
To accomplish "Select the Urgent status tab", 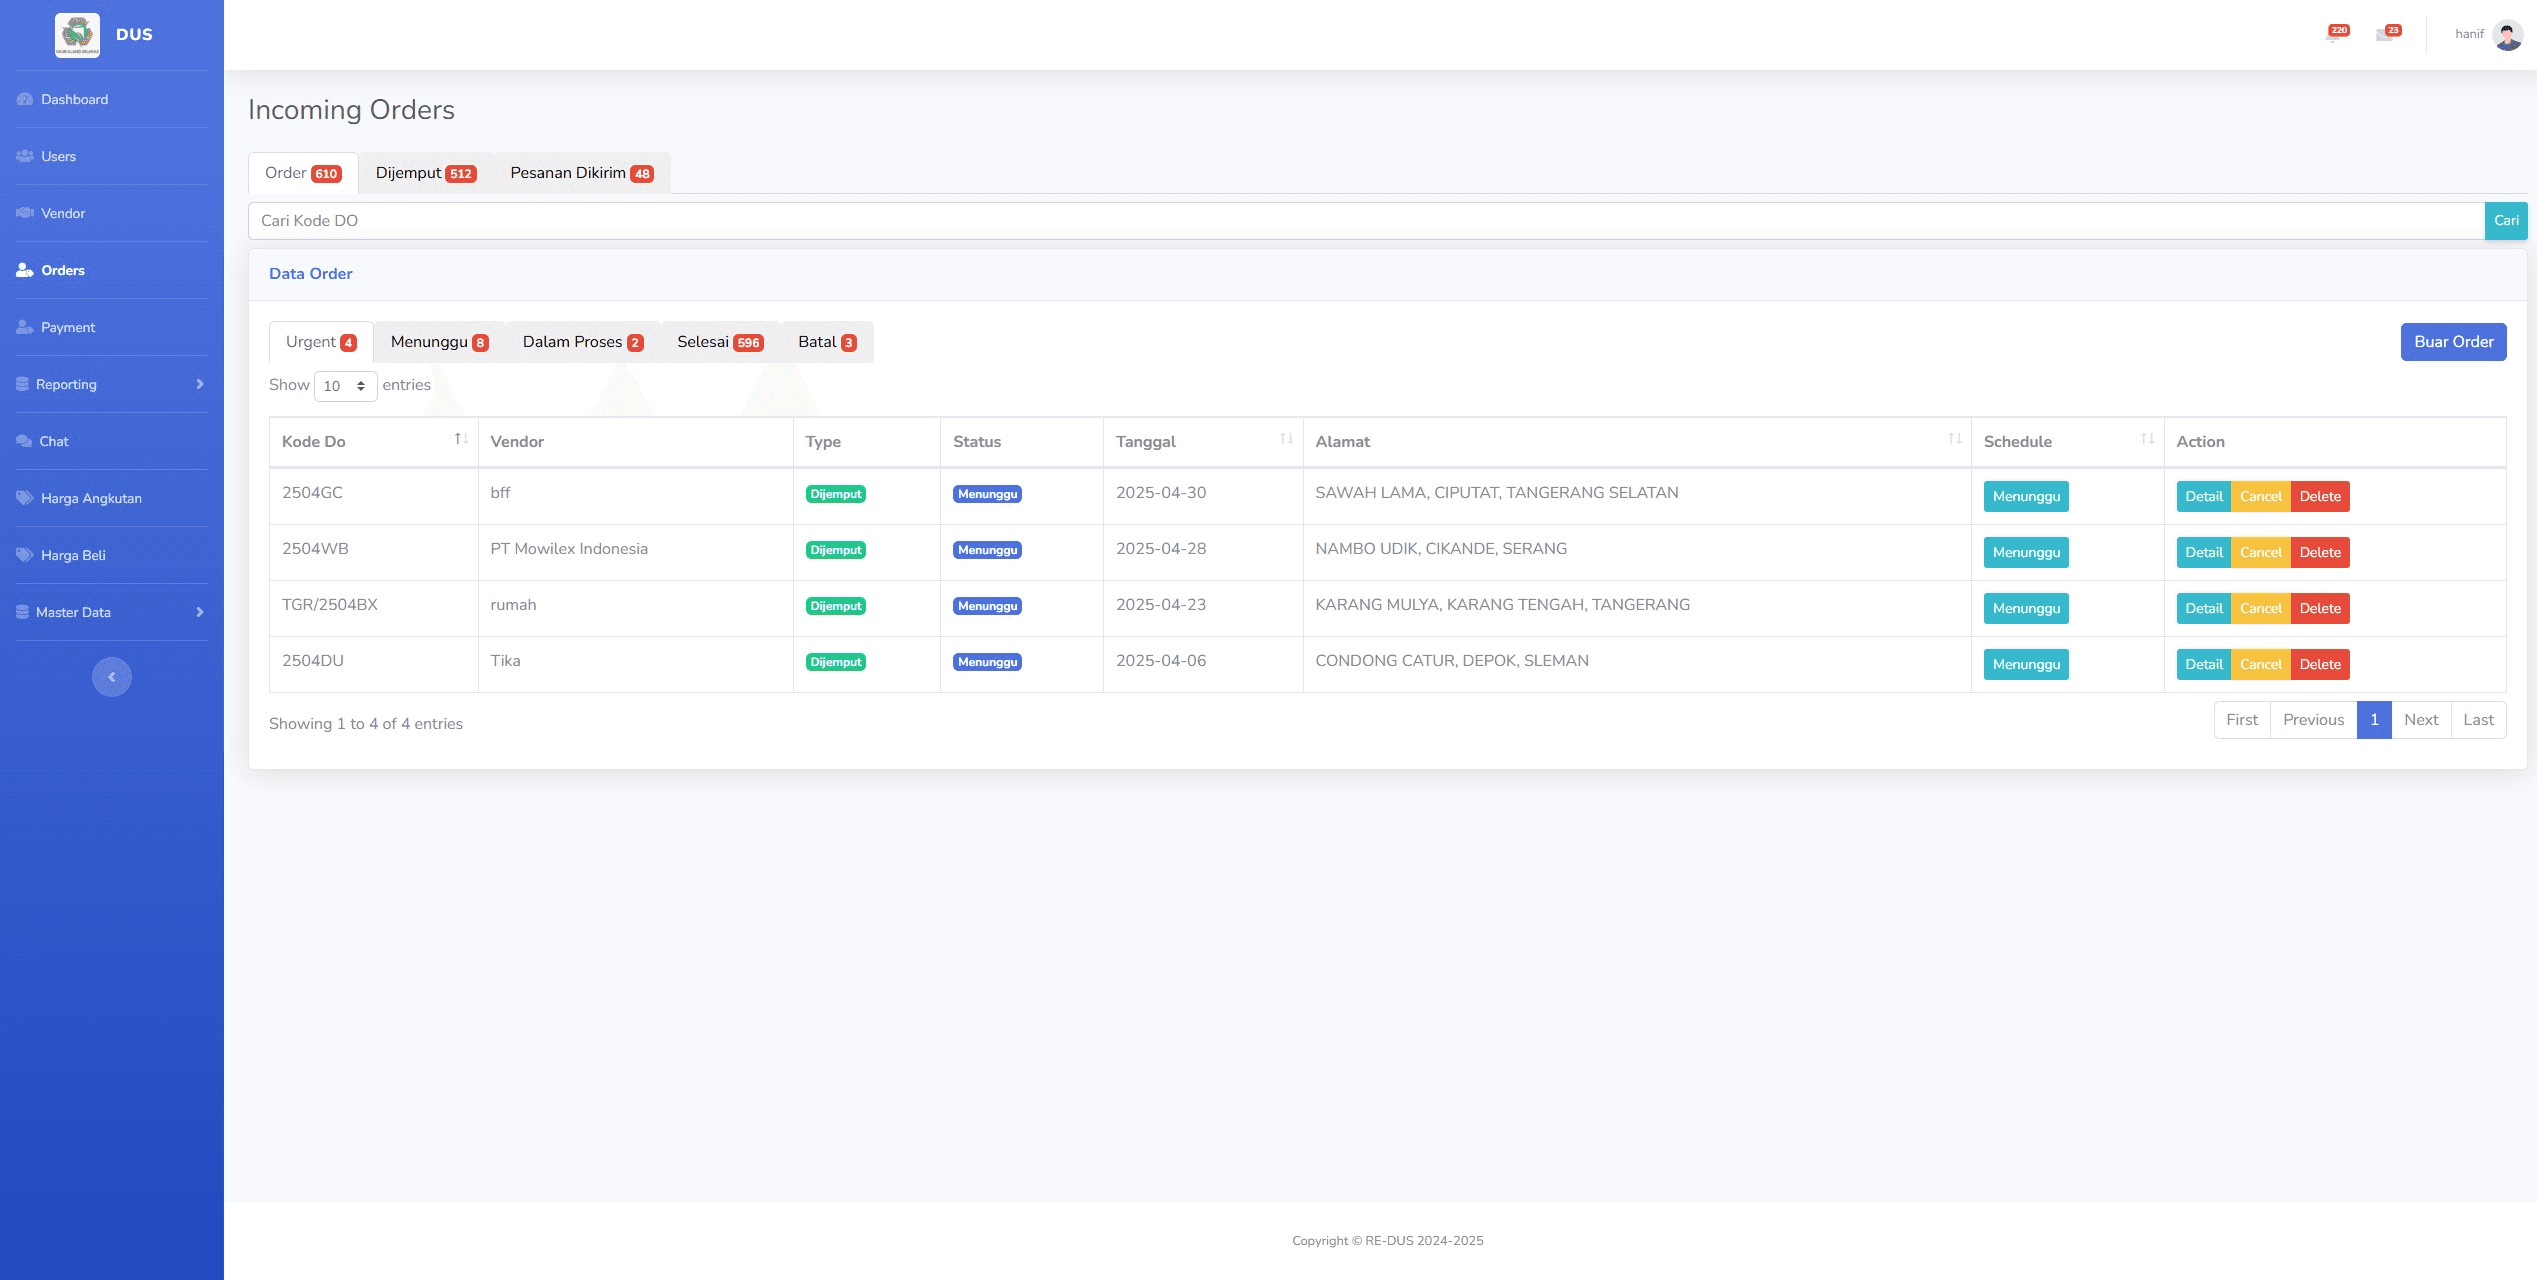I will coord(321,342).
